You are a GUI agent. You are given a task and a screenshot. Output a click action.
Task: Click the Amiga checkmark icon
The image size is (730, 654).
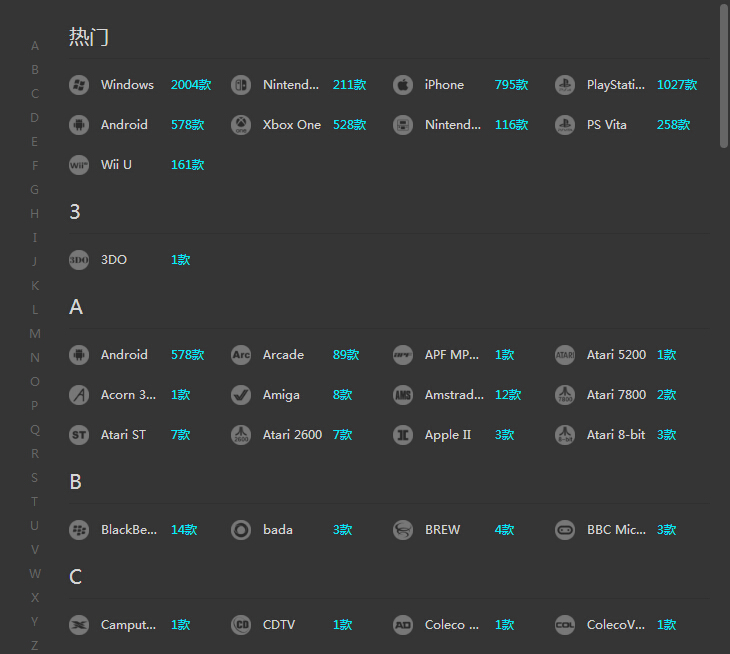pos(241,395)
